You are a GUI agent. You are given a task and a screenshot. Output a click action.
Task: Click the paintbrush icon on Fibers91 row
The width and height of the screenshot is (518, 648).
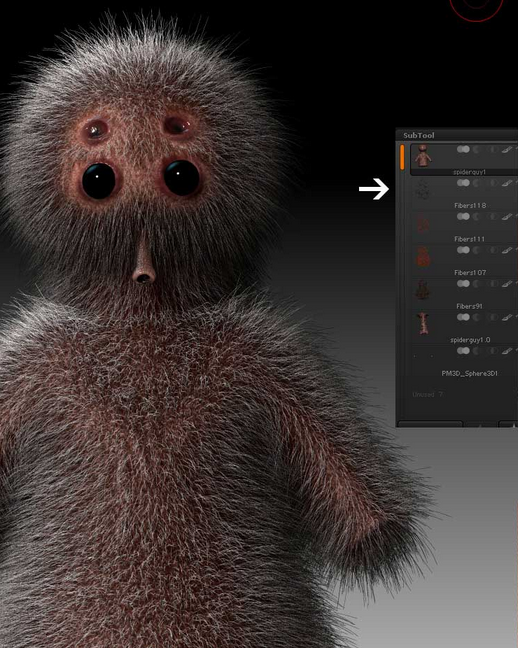pyautogui.click(x=507, y=284)
